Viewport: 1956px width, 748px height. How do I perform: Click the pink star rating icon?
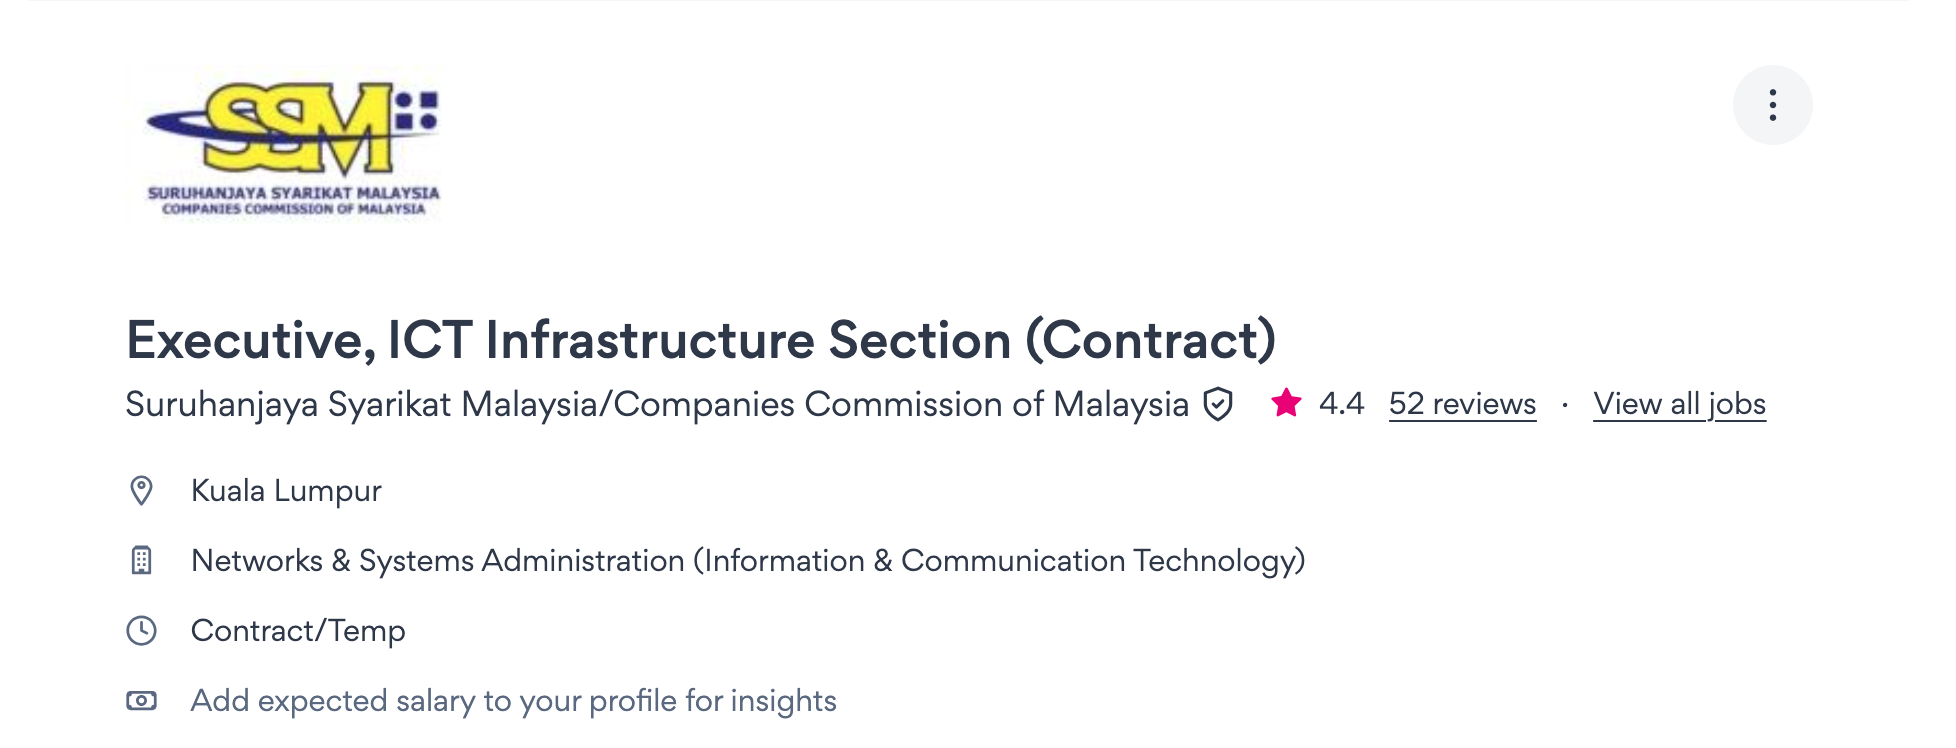click(x=1286, y=403)
